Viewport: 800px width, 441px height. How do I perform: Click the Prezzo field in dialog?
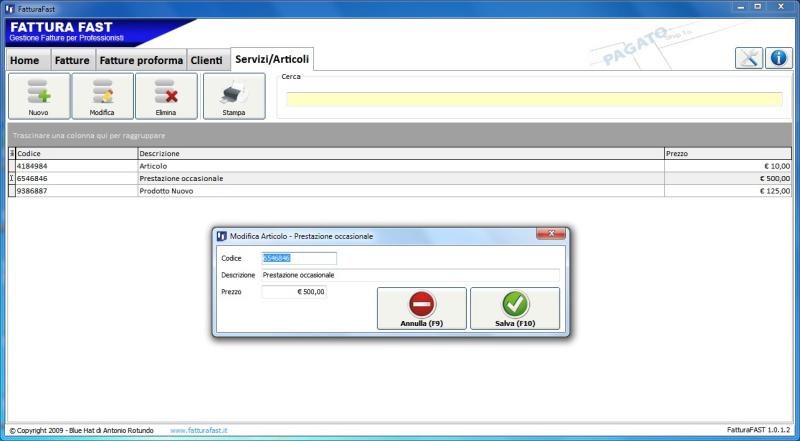(x=294, y=292)
